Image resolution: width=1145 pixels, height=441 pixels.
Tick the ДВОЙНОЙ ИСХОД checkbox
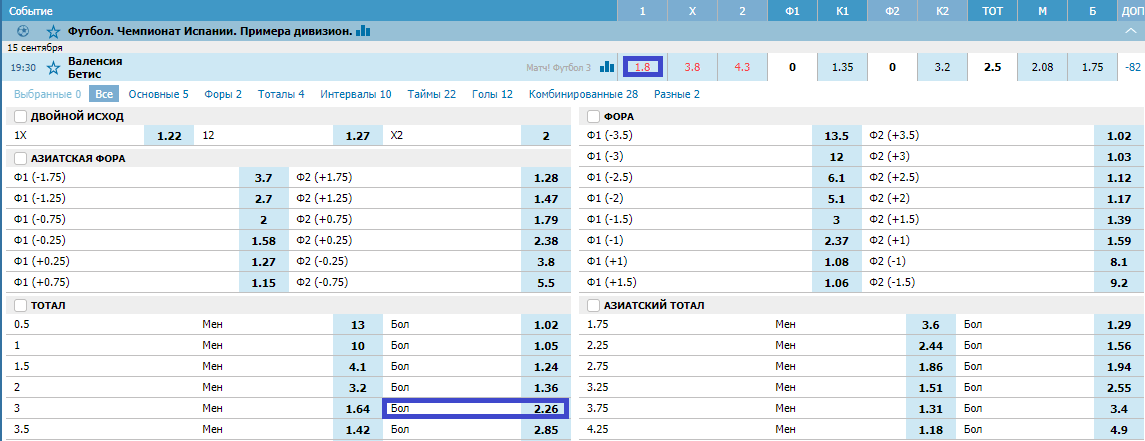click(20, 117)
